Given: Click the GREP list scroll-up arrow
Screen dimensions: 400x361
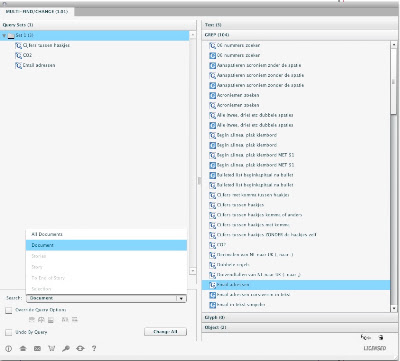Looking at the screenshot, I should 393,45.
